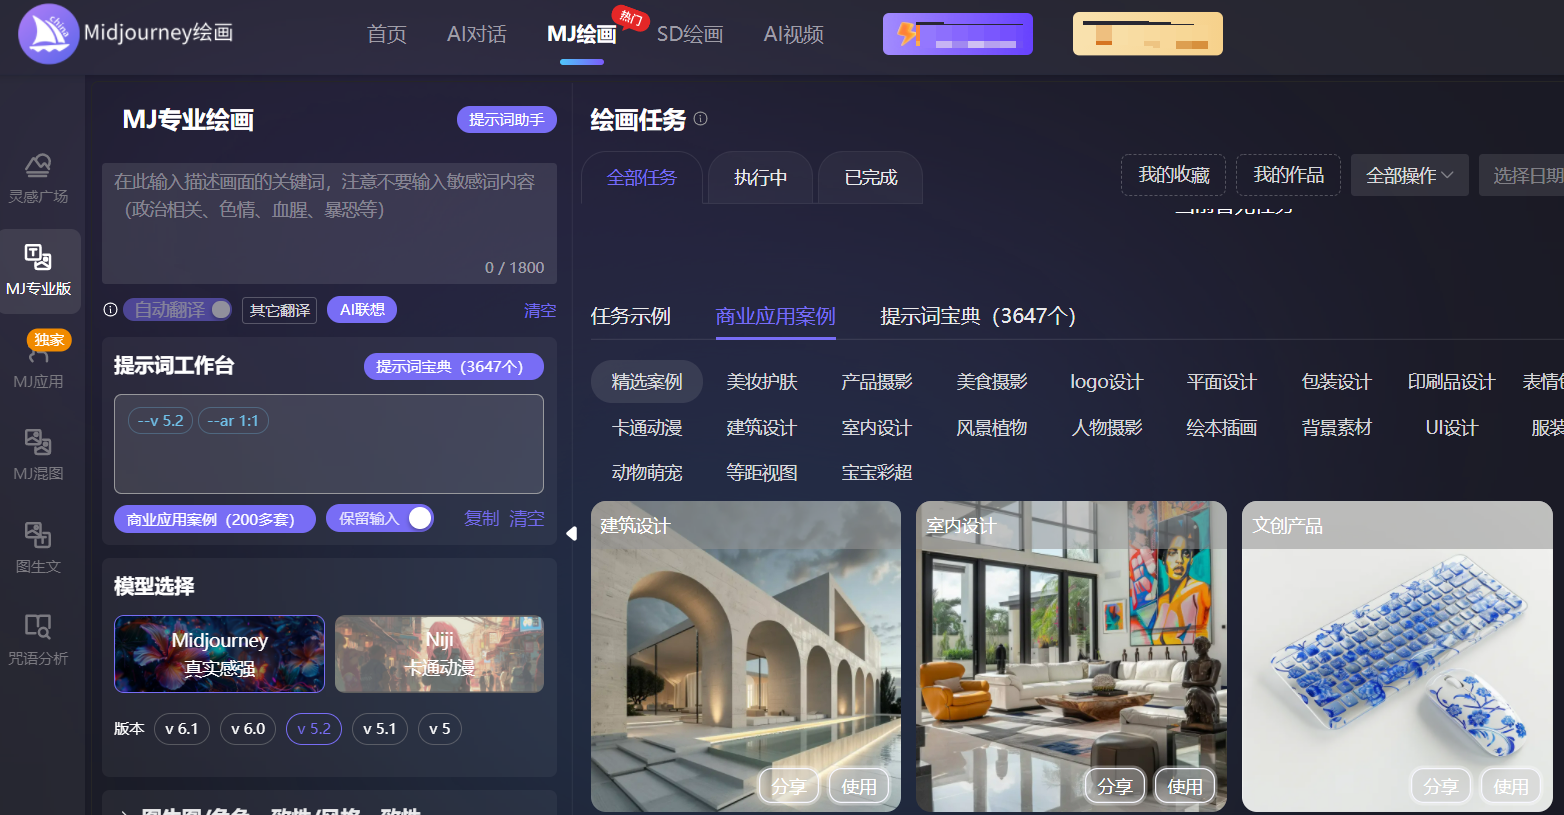1564x815 pixels.
Task: Open the 全部操作 dropdown
Action: (1410, 174)
